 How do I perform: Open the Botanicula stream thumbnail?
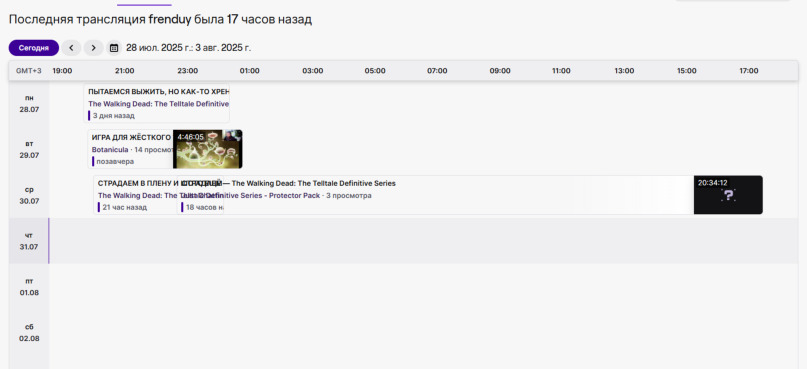[207, 149]
